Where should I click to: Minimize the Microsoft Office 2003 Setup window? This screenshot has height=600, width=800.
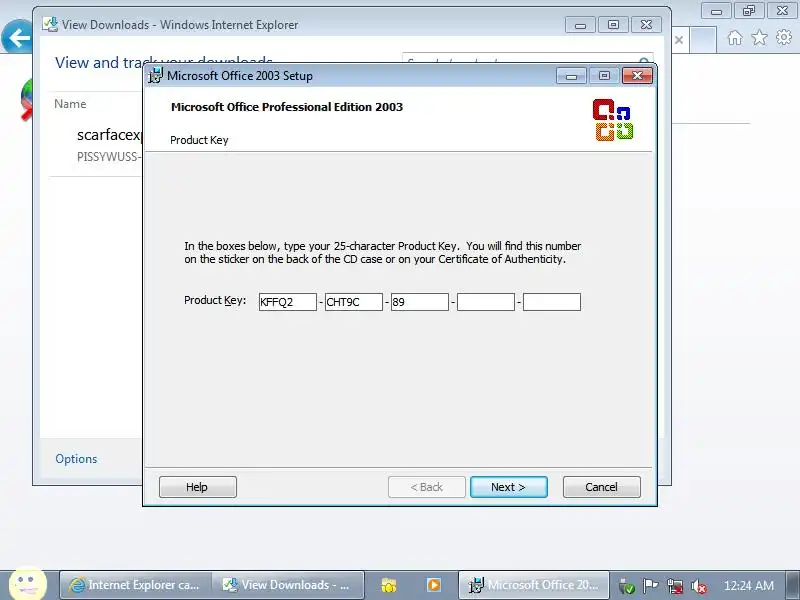click(571, 76)
